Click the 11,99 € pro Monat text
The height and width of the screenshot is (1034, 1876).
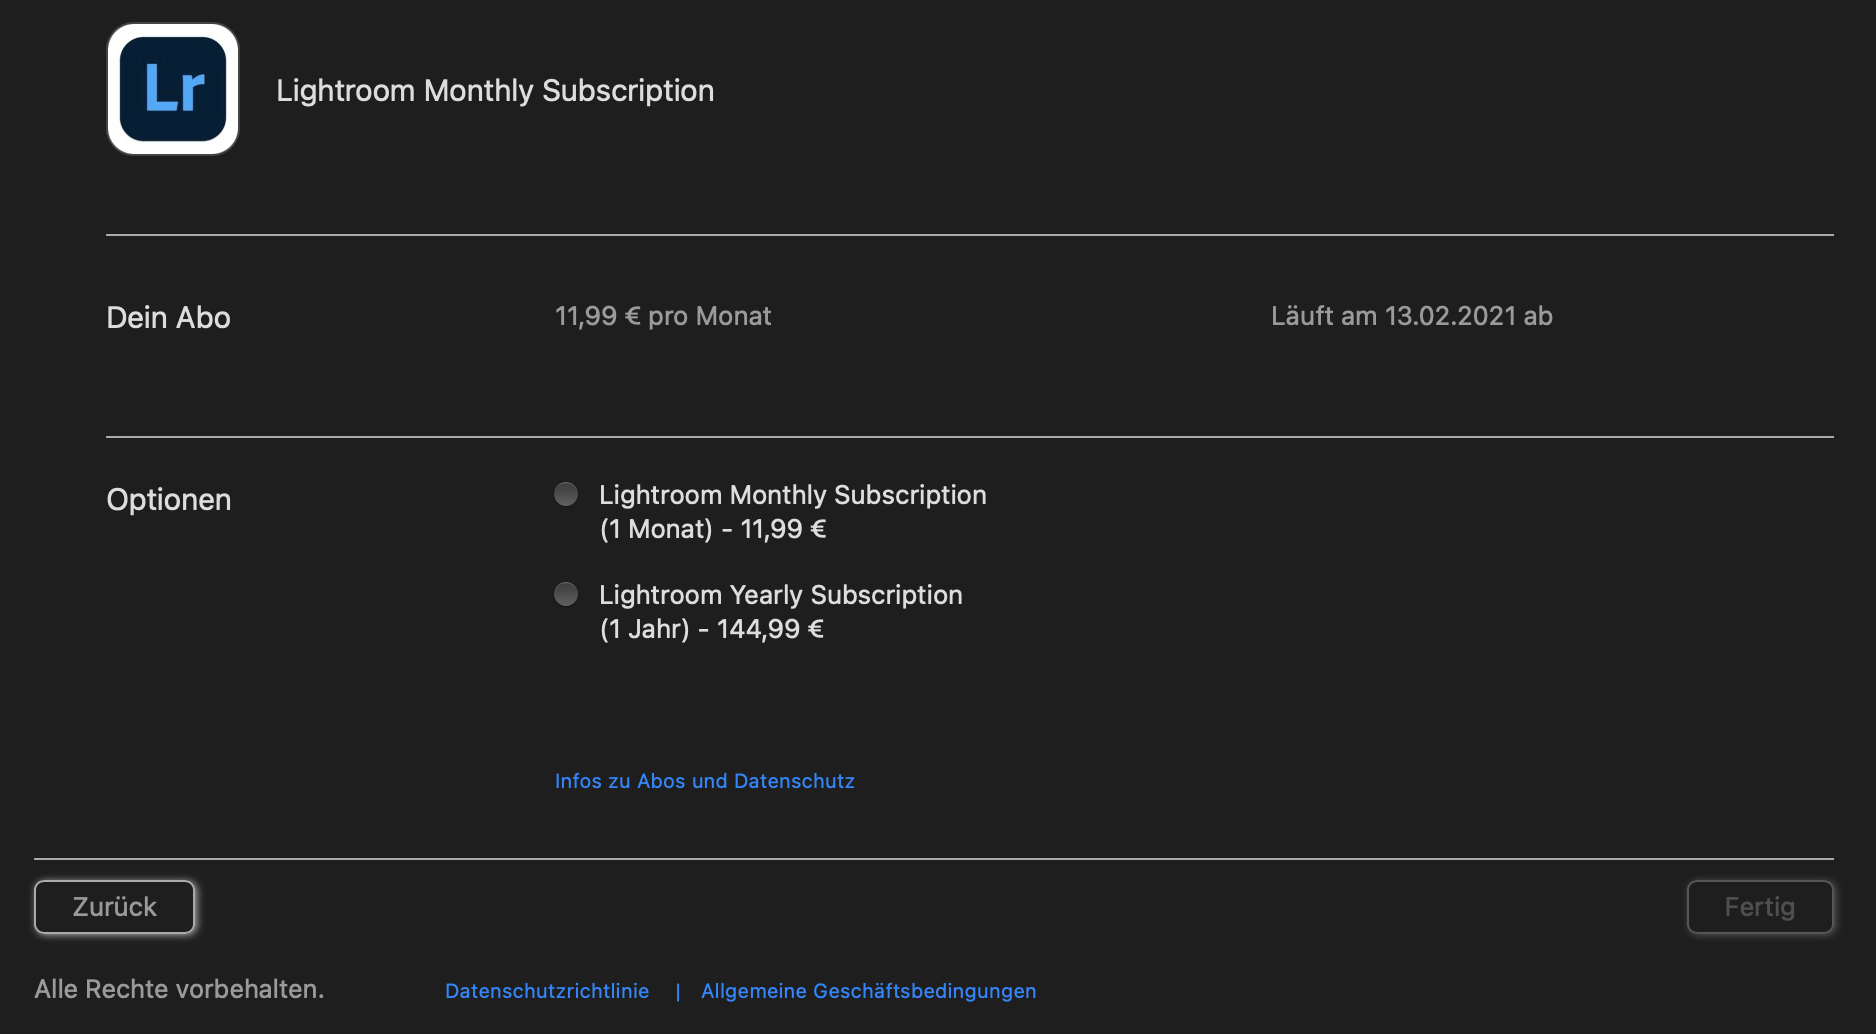coord(663,316)
